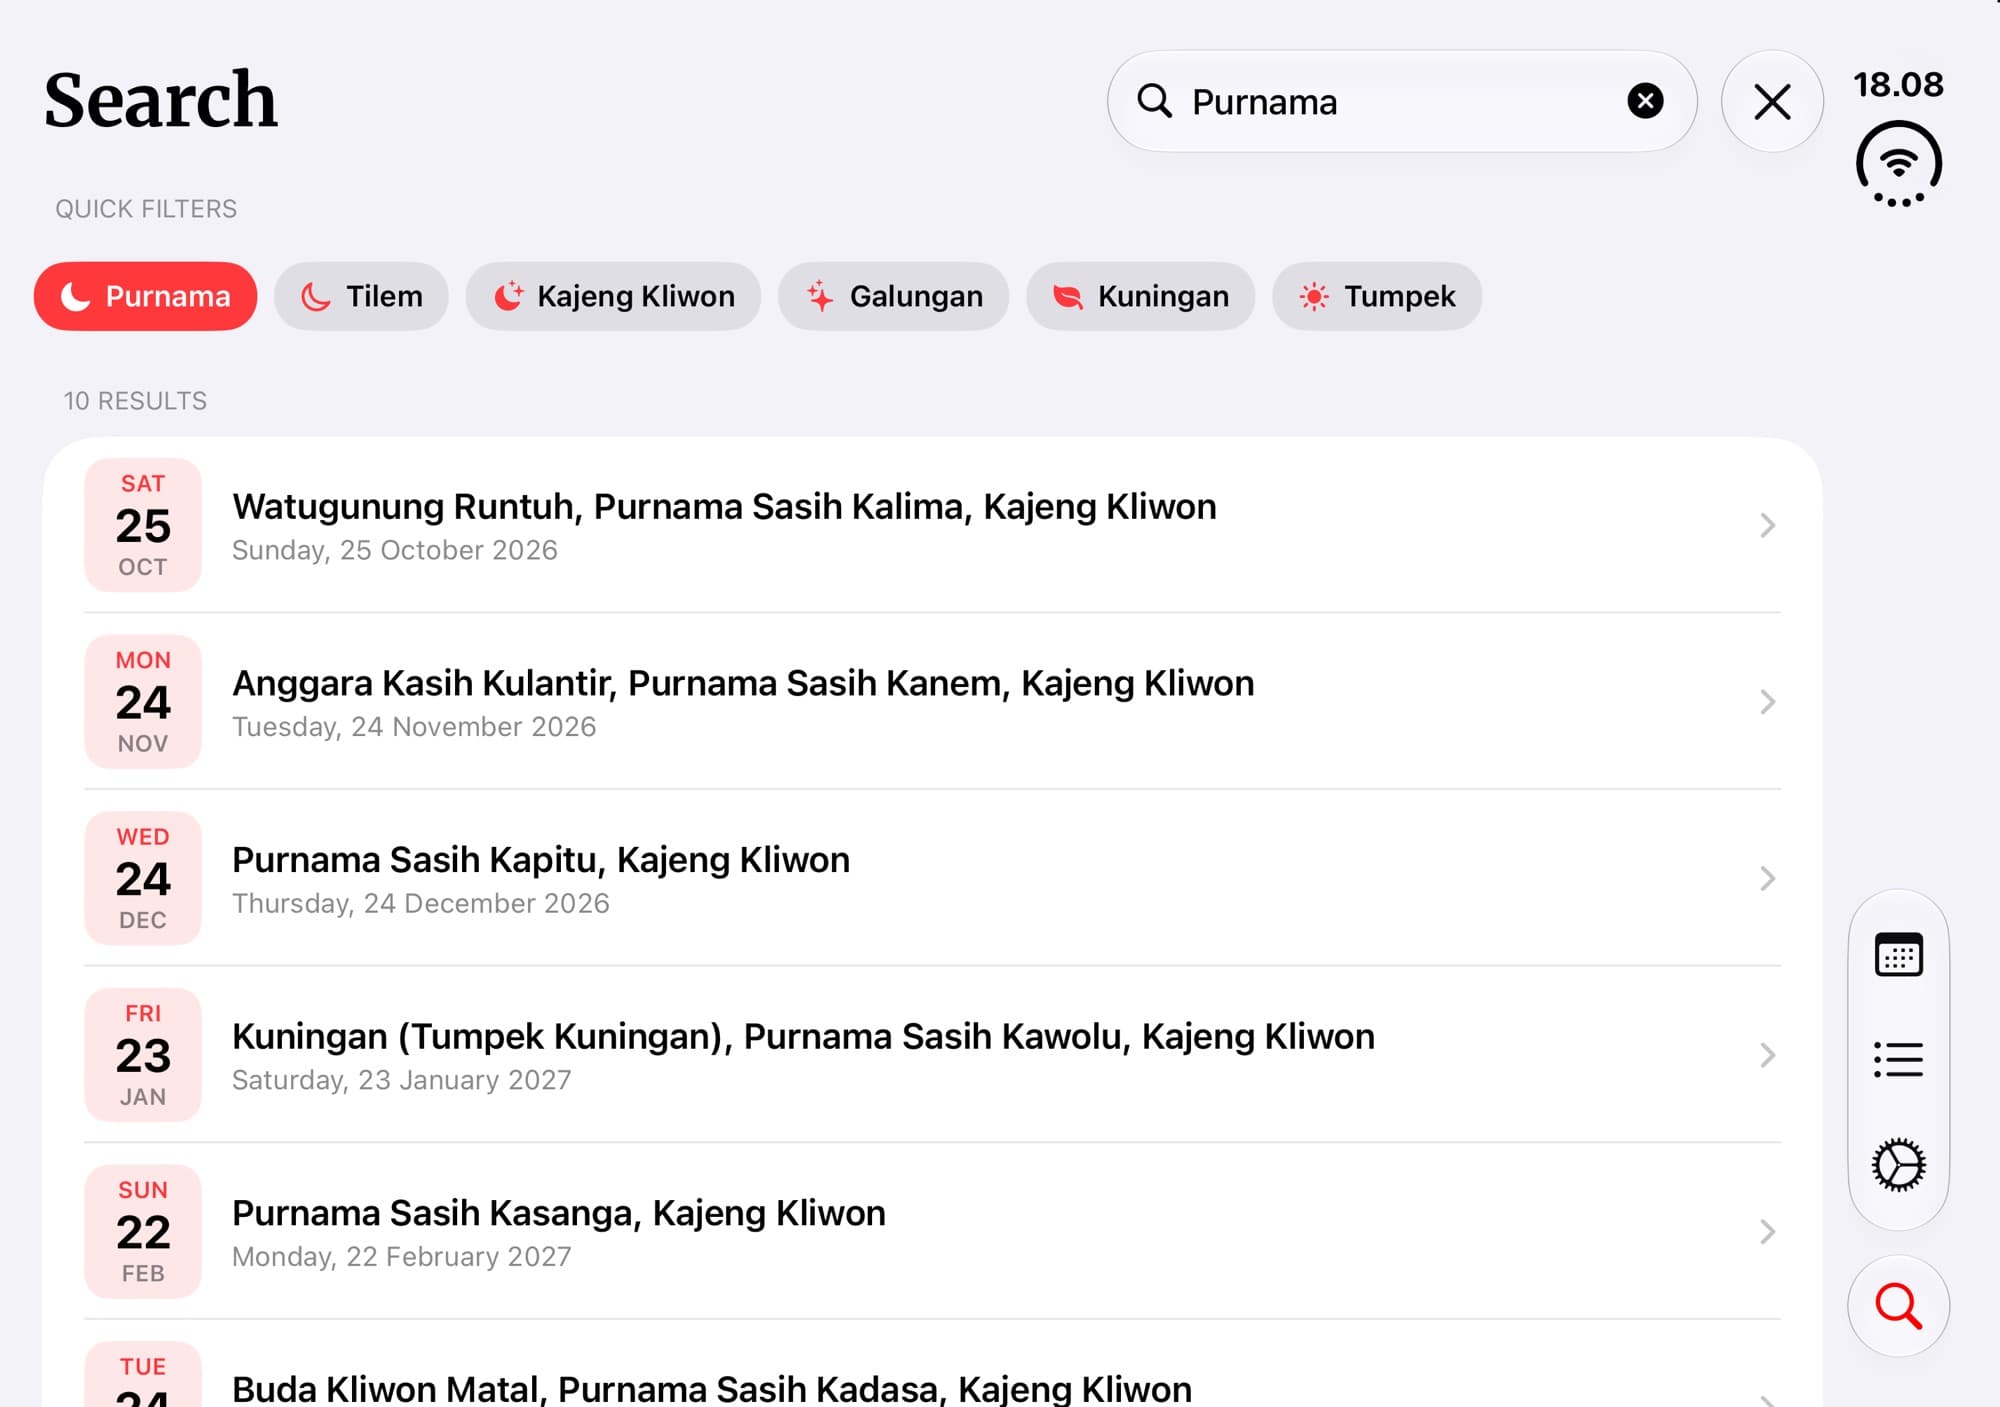Click 'Thursday, 24 December 2026' subtitle
Viewport: 2000px width, 1407px height.
pos(421,903)
